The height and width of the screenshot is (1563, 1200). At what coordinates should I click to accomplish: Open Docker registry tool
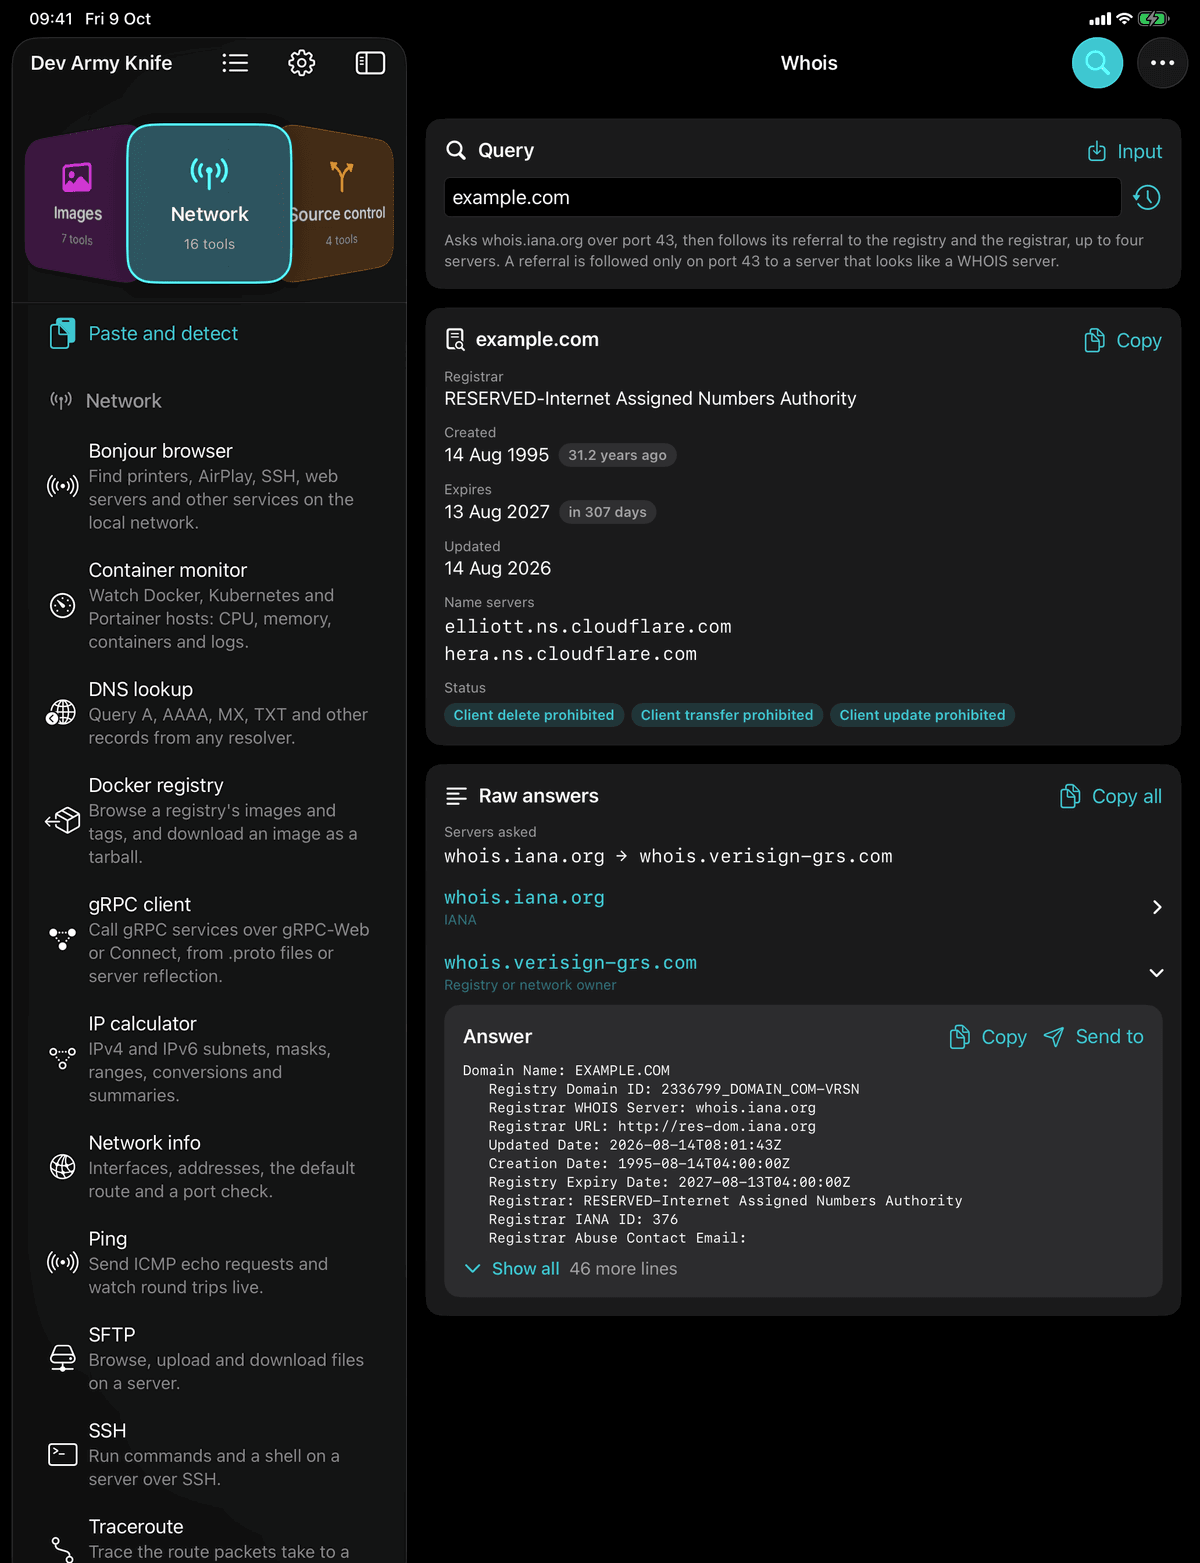(209, 820)
